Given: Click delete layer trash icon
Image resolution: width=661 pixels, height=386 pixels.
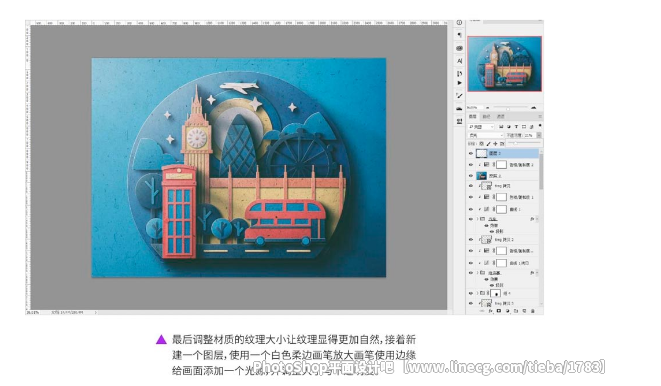Looking at the screenshot, I should (x=532, y=311).
